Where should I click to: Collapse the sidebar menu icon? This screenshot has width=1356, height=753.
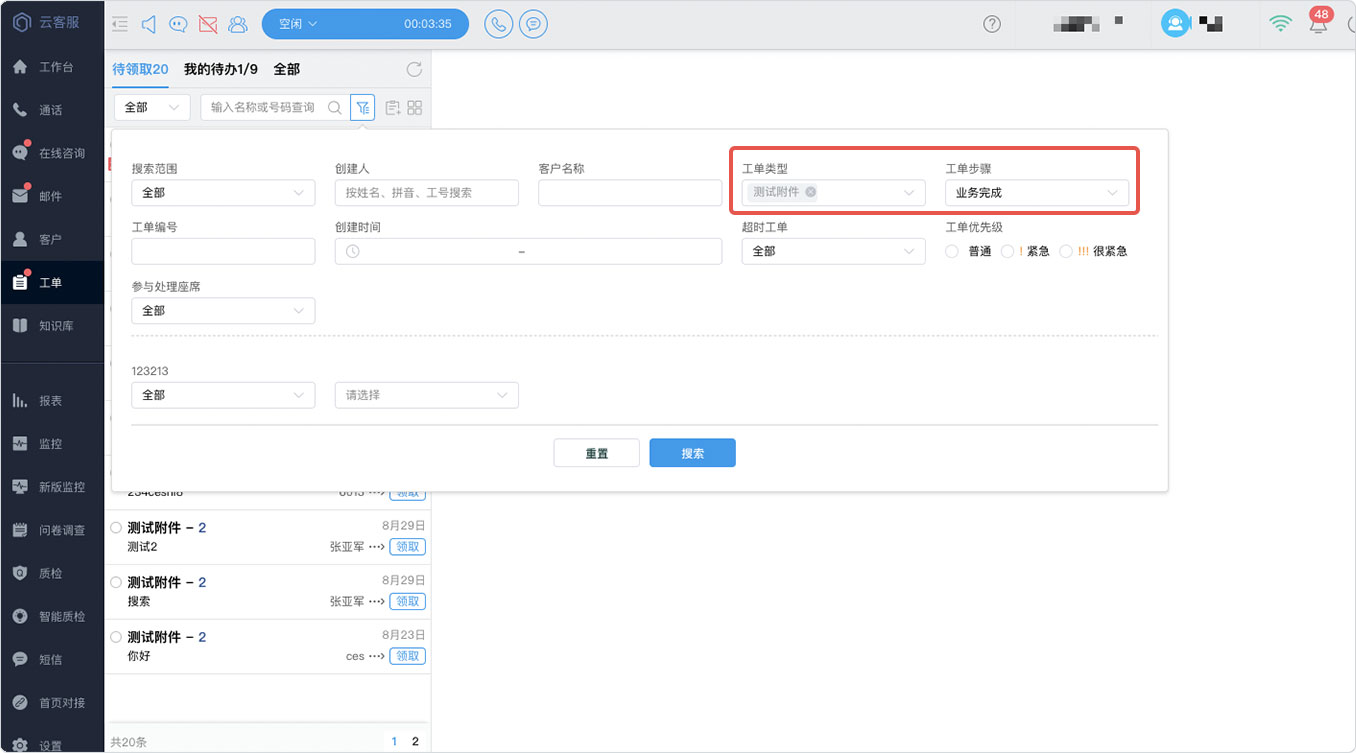tap(120, 24)
